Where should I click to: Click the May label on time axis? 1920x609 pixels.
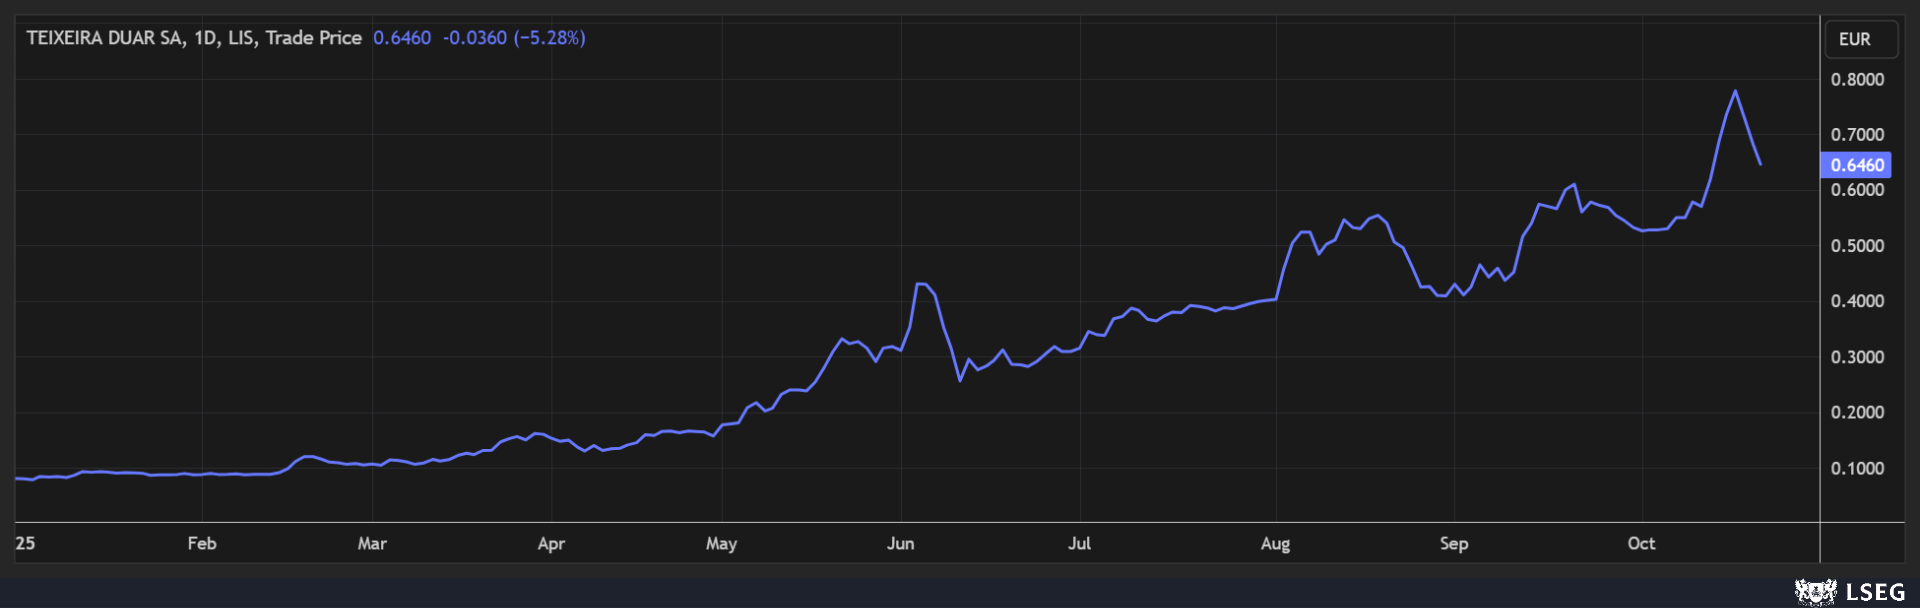coord(721,543)
